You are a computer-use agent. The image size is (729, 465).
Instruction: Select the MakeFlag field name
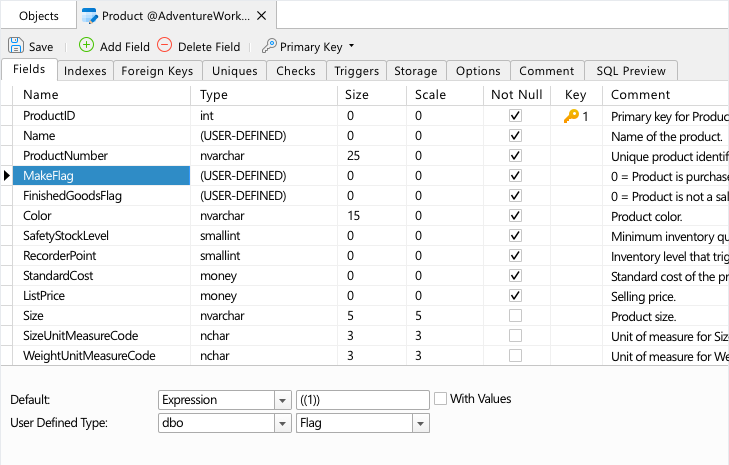point(48,176)
